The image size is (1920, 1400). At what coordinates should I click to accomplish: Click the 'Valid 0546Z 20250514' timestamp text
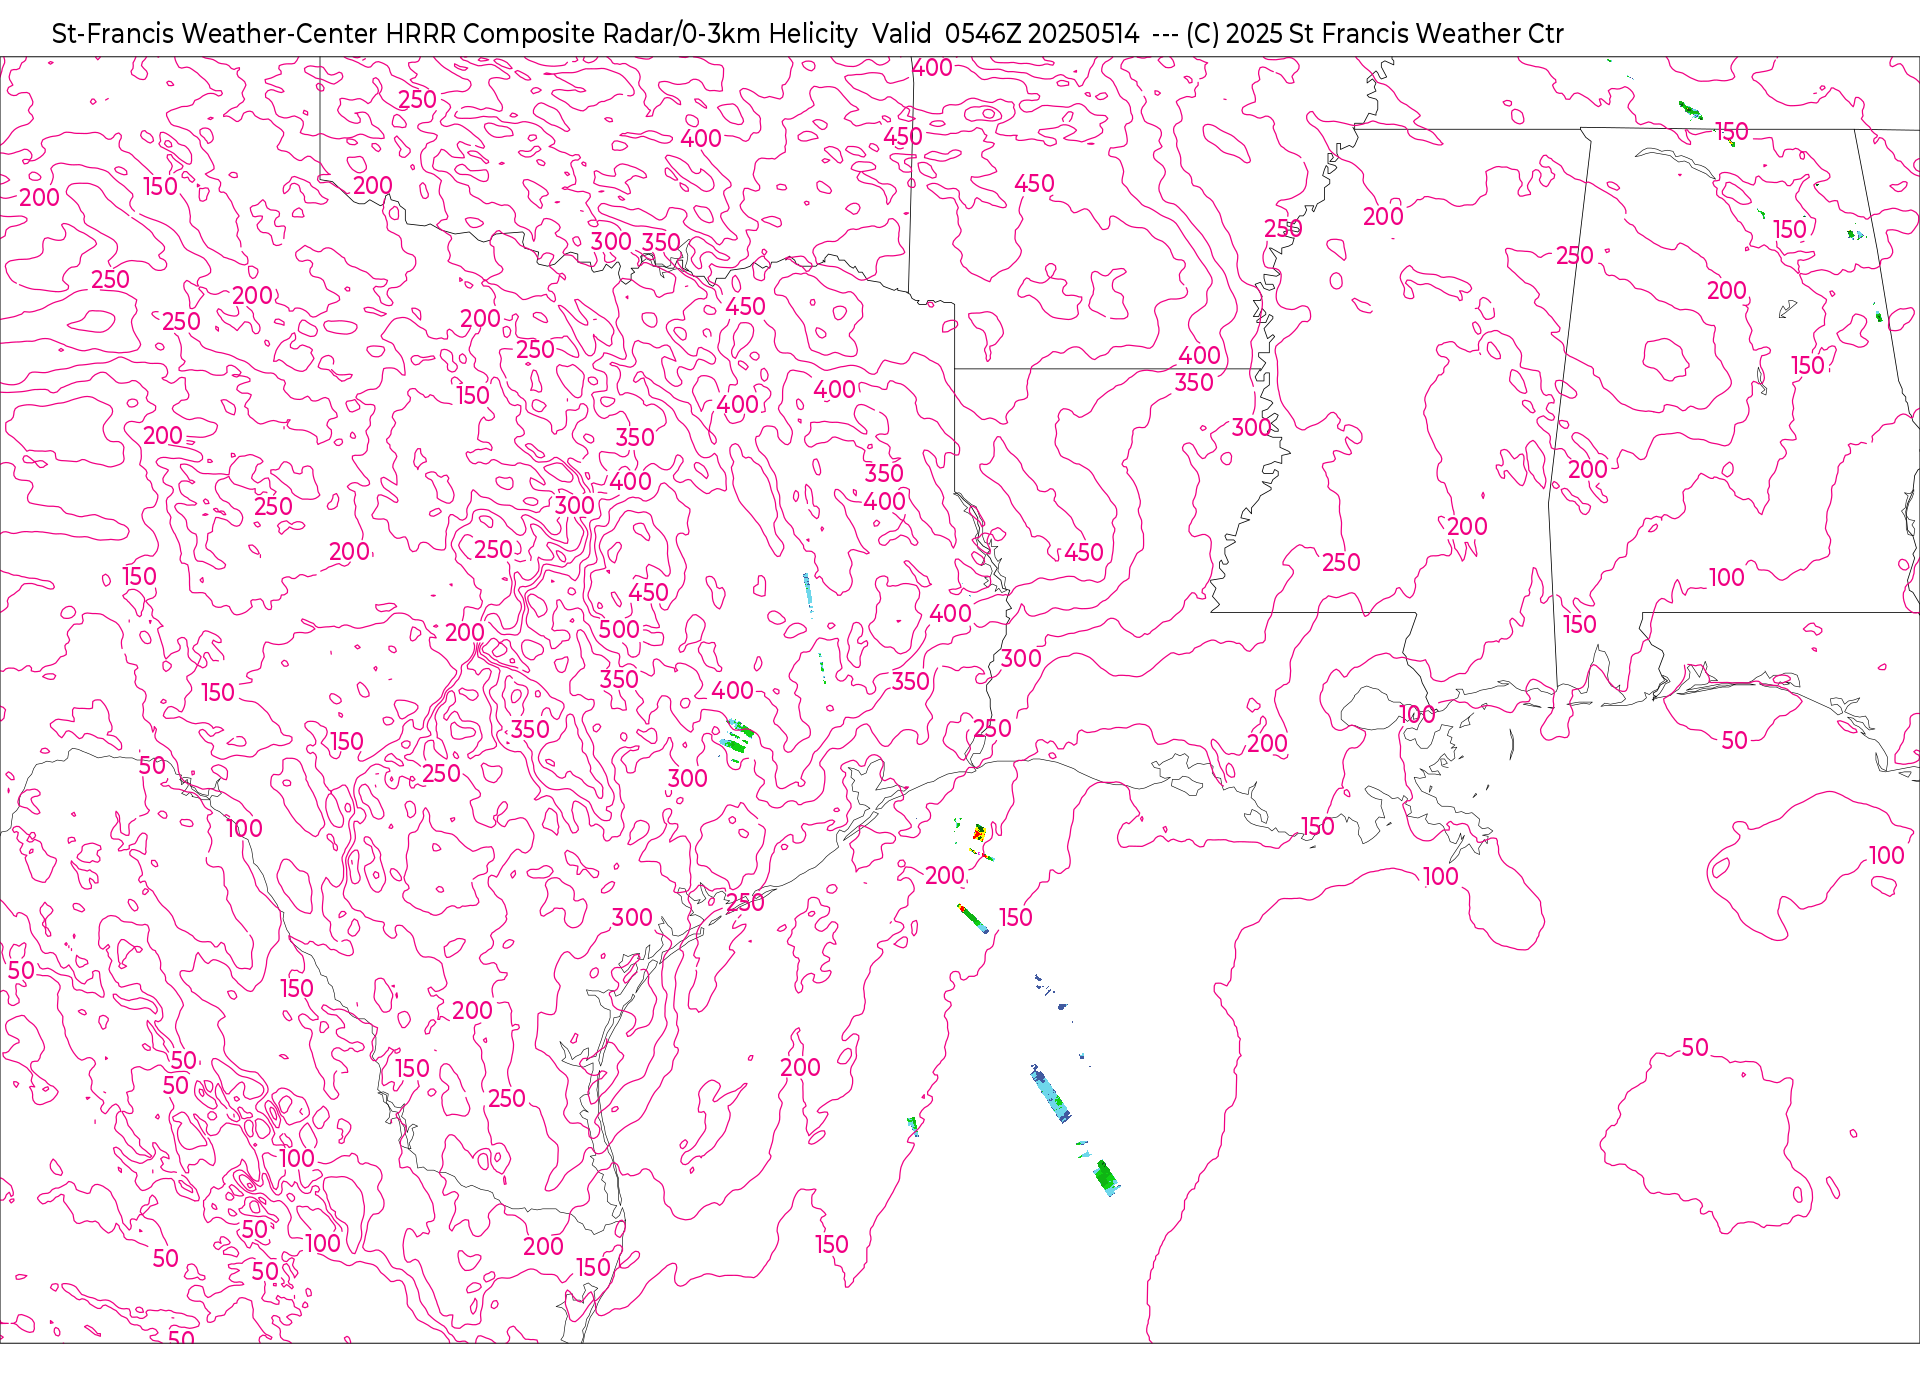coord(1005,34)
